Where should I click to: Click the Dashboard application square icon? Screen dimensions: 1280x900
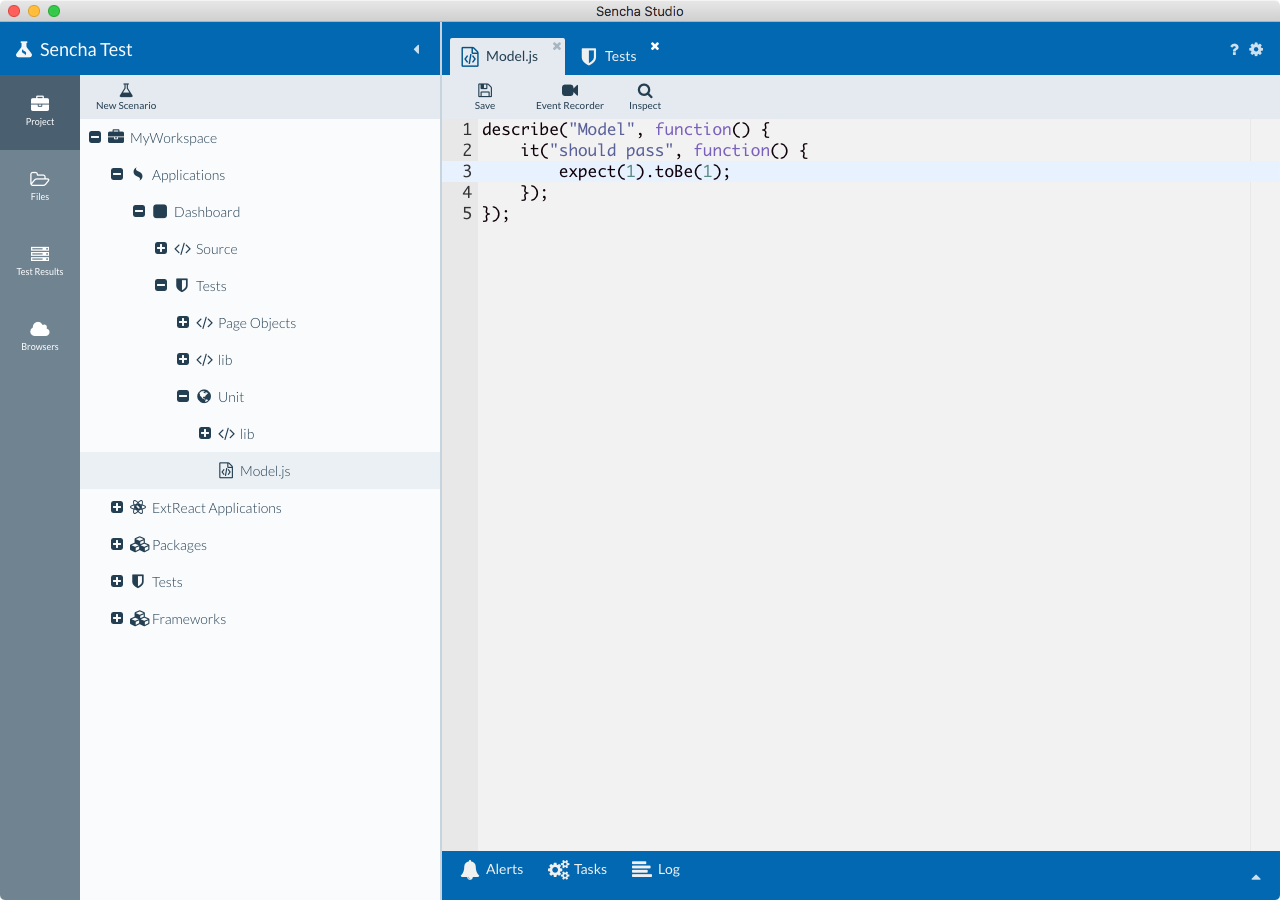160,212
